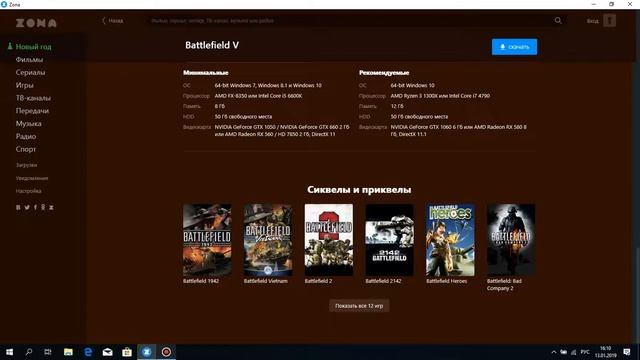Open the Twitter social link icon
Image resolution: width=640 pixels, height=360 pixels.
[27, 207]
